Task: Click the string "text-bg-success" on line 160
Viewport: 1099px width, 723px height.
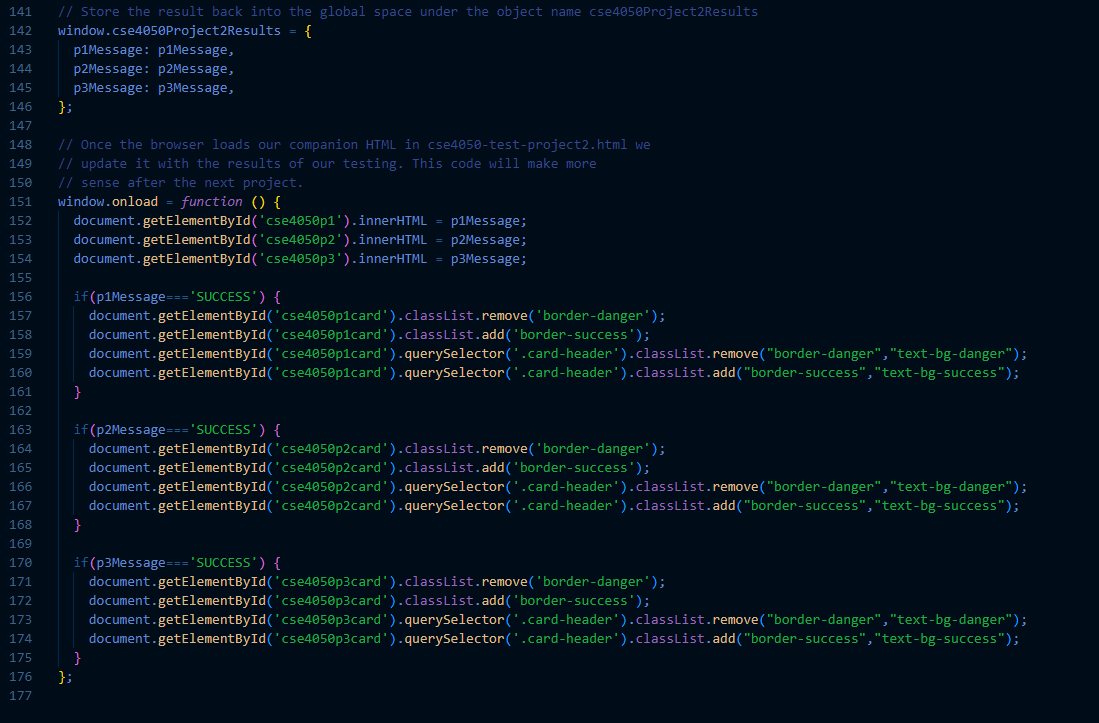Action: [939, 373]
